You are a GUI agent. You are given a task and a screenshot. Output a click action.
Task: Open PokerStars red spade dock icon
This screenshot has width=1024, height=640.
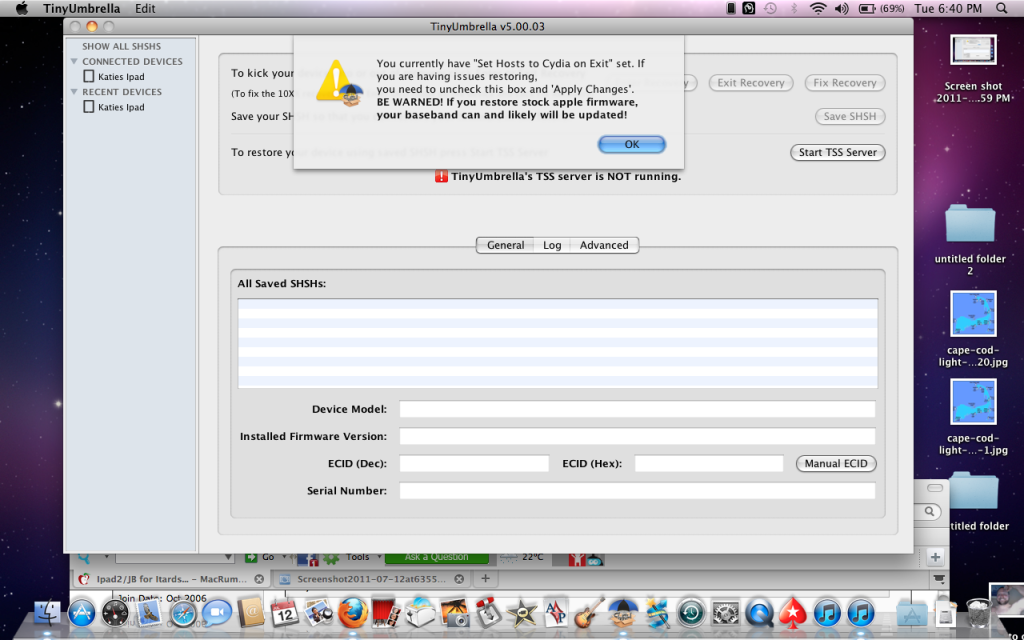pyautogui.click(x=792, y=614)
